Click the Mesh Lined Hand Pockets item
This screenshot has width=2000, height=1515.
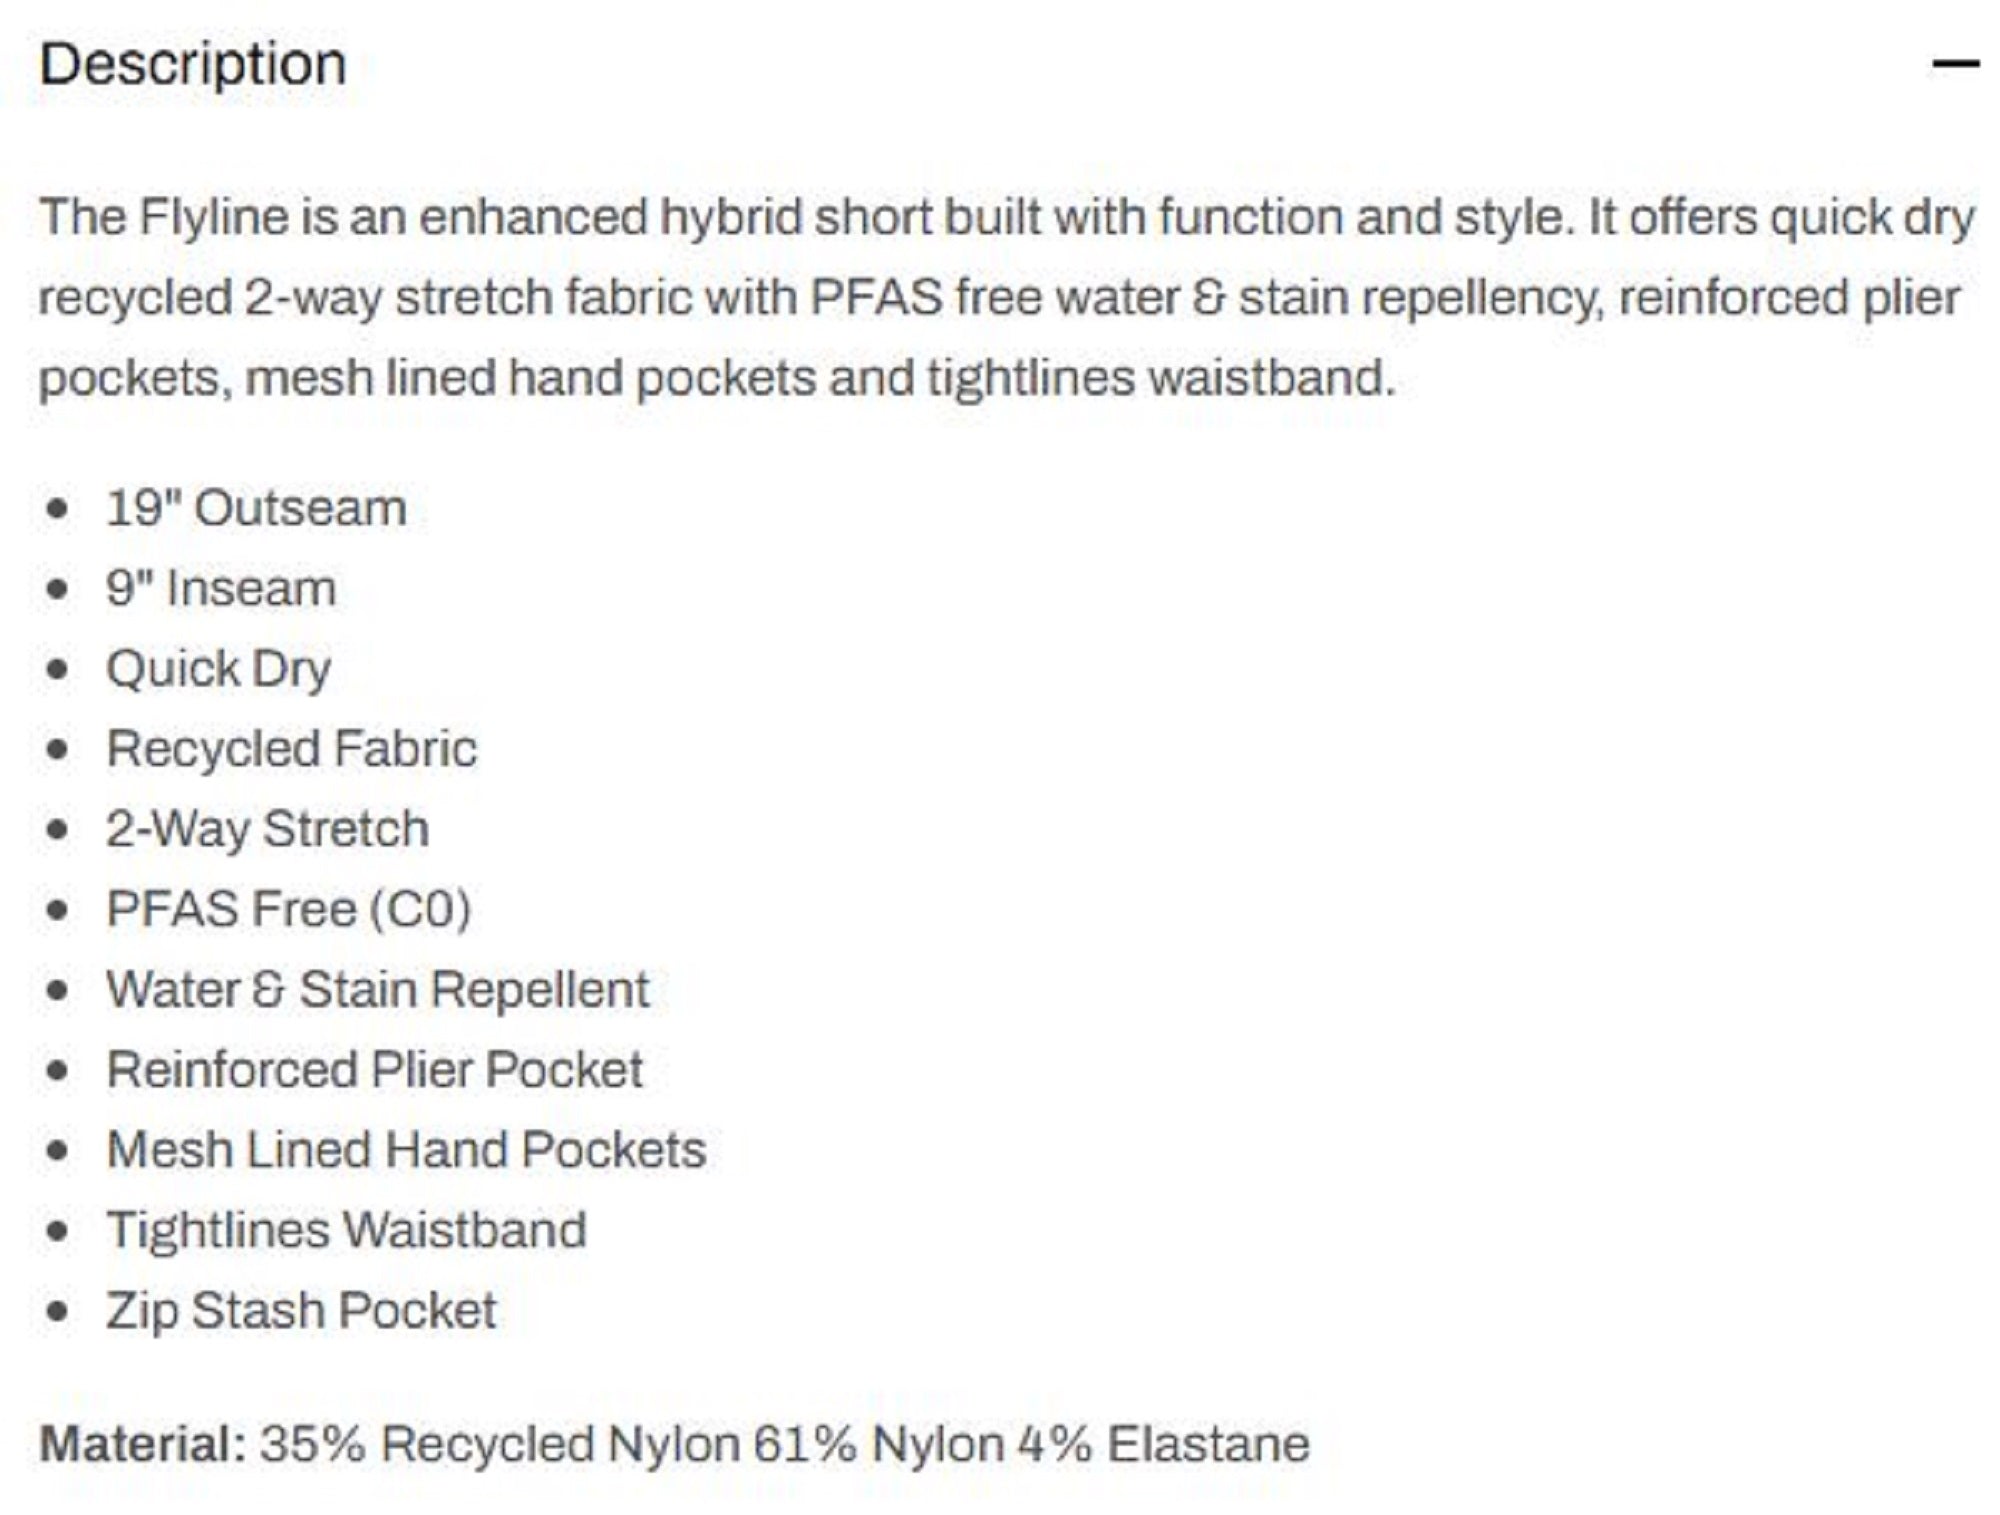(x=406, y=1150)
